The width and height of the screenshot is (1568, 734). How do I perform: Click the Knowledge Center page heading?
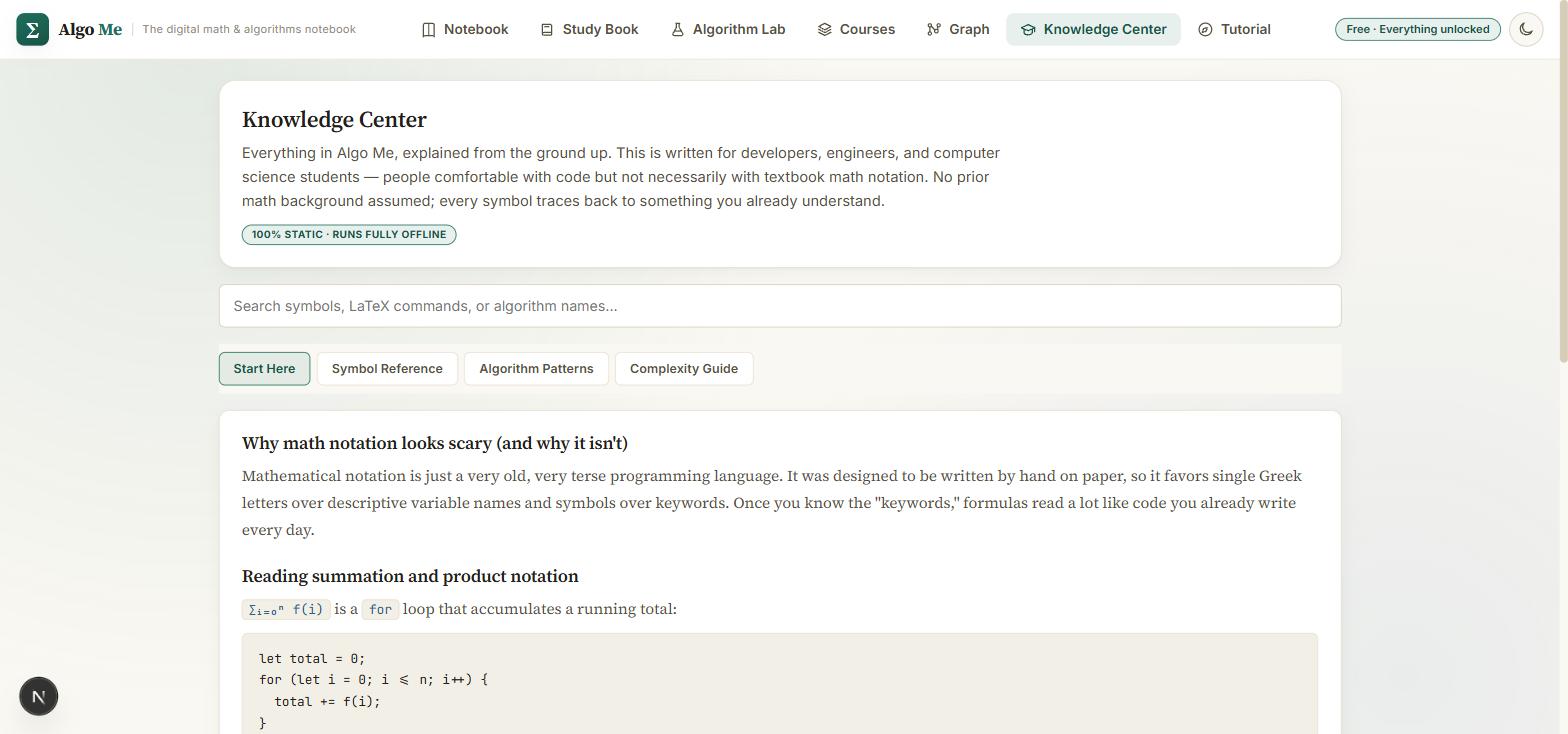[334, 119]
